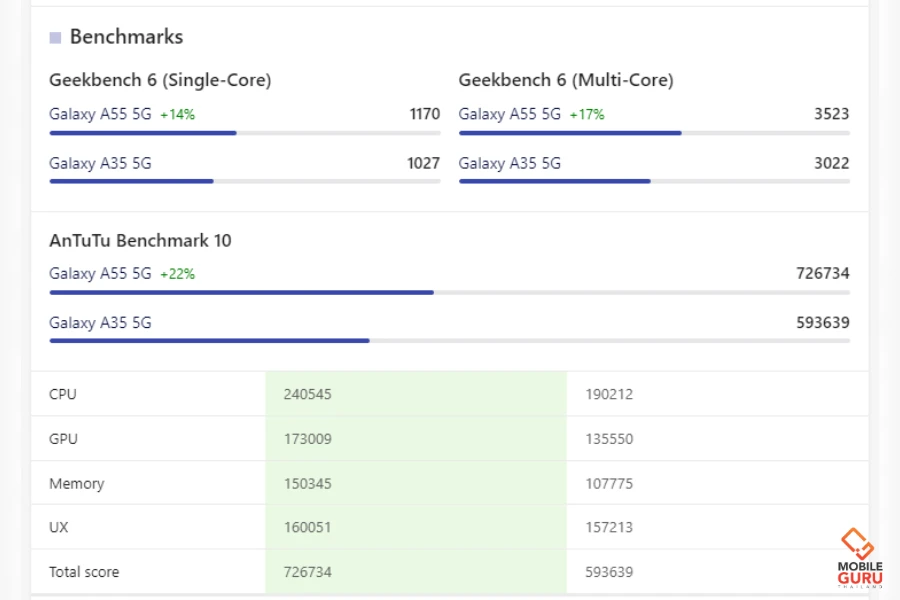Select the CPU row label
The image size is (900, 600).
point(63,394)
